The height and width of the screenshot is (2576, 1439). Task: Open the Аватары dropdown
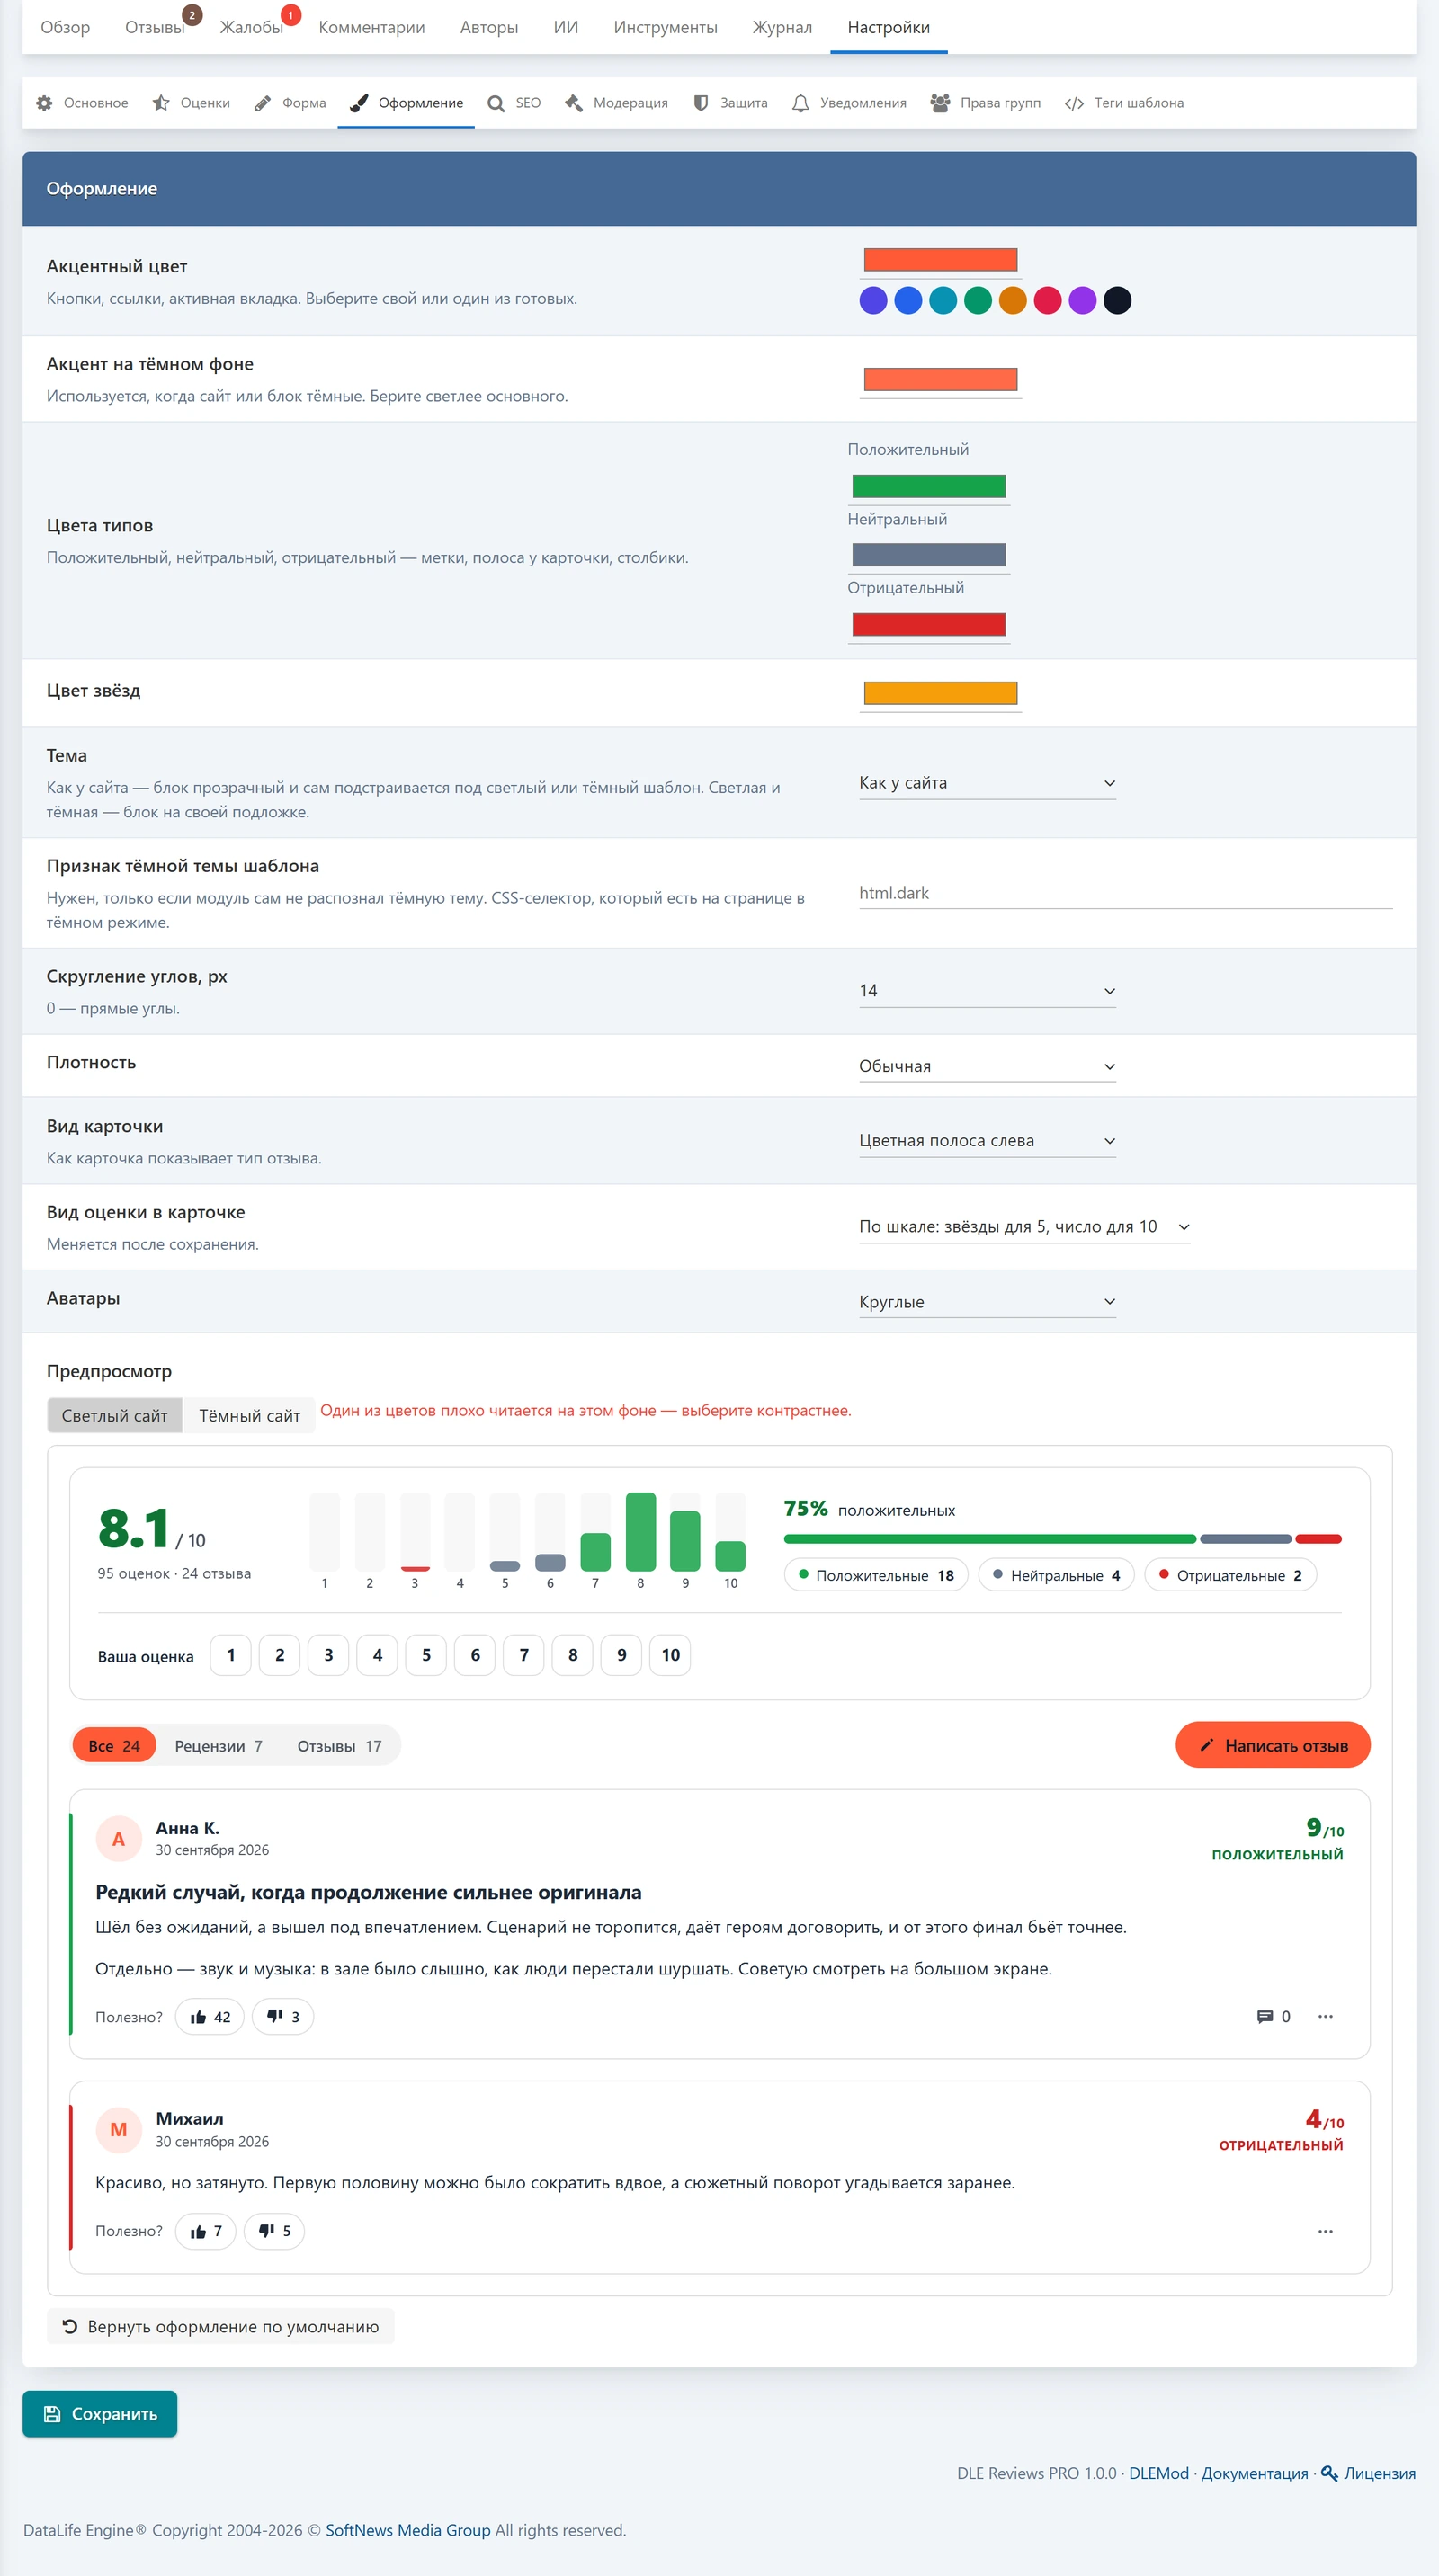987,1302
